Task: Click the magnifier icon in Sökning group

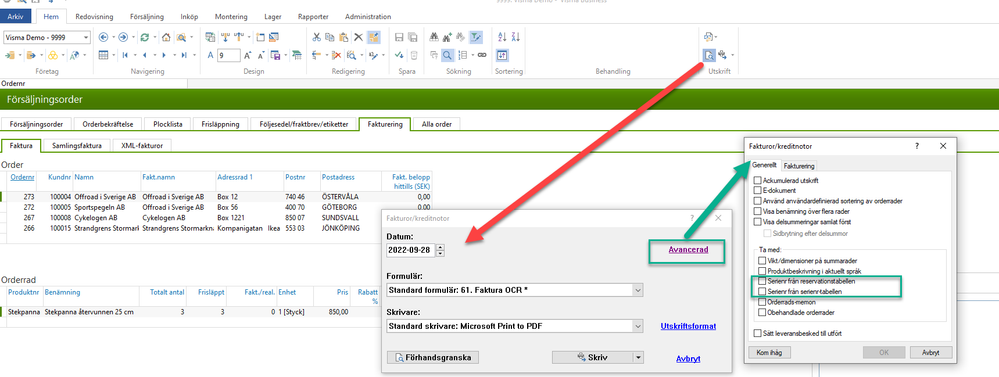Action: coord(448,55)
